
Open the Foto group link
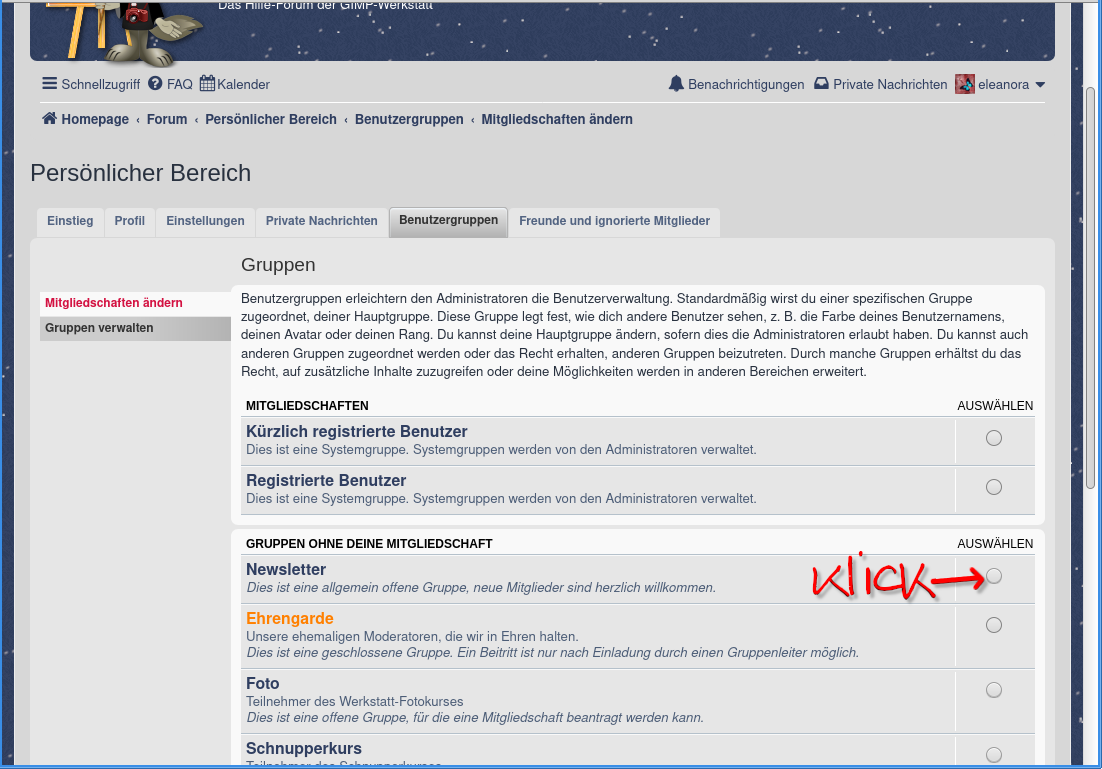point(263,684)
